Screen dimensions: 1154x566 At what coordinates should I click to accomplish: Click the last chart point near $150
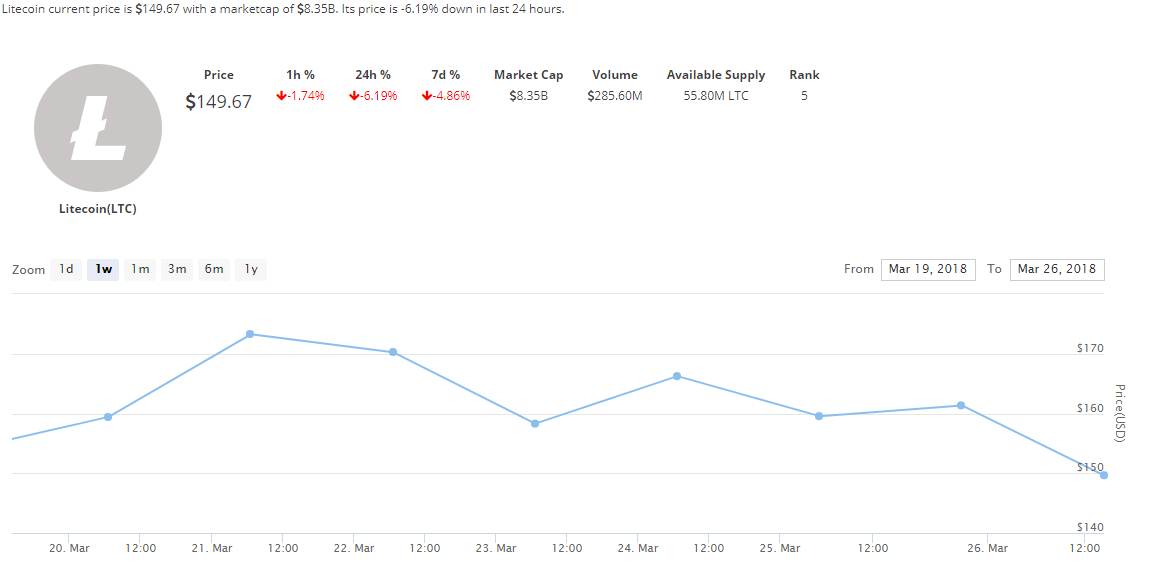click(x=1103, y=475)
